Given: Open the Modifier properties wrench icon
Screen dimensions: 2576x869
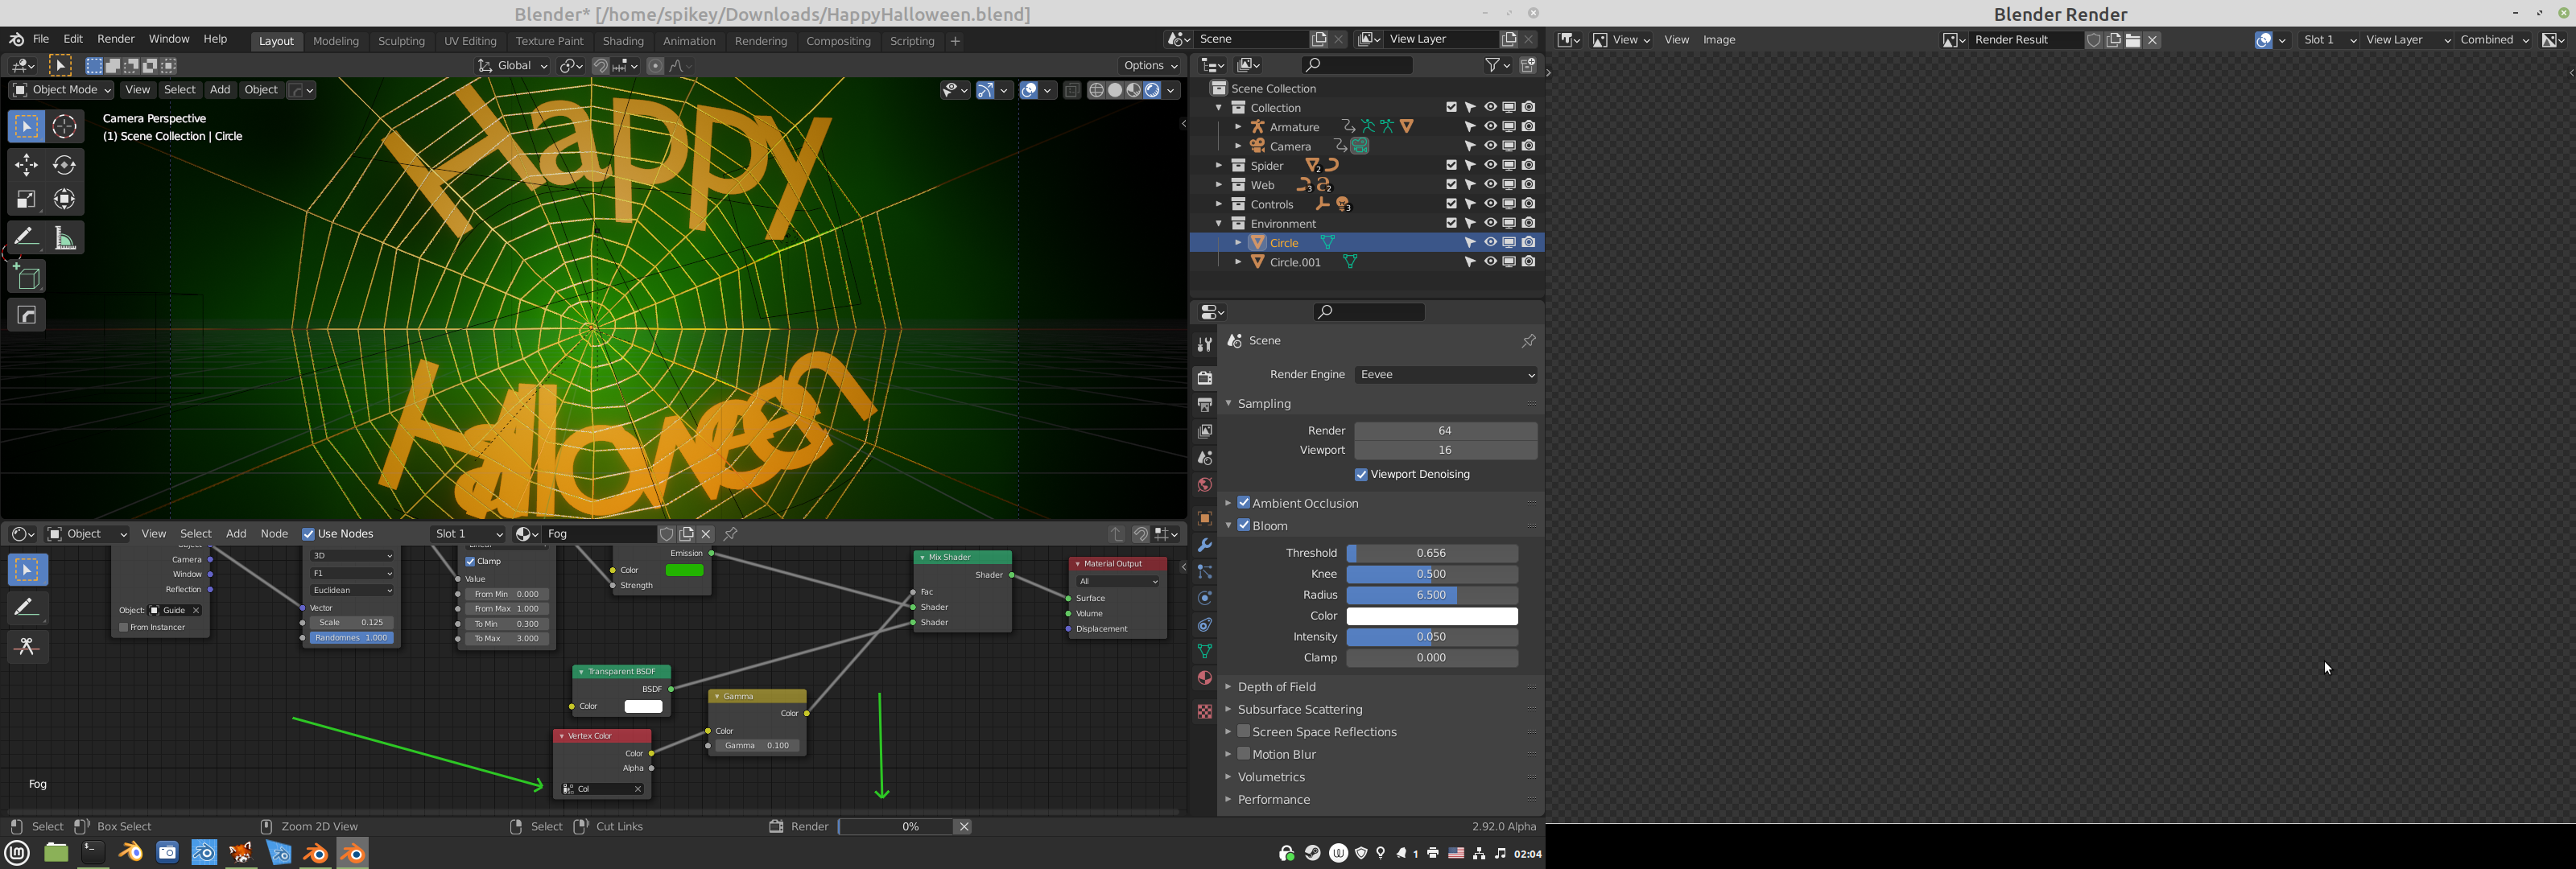Looking at the screenshot, I should [1204, 546].
